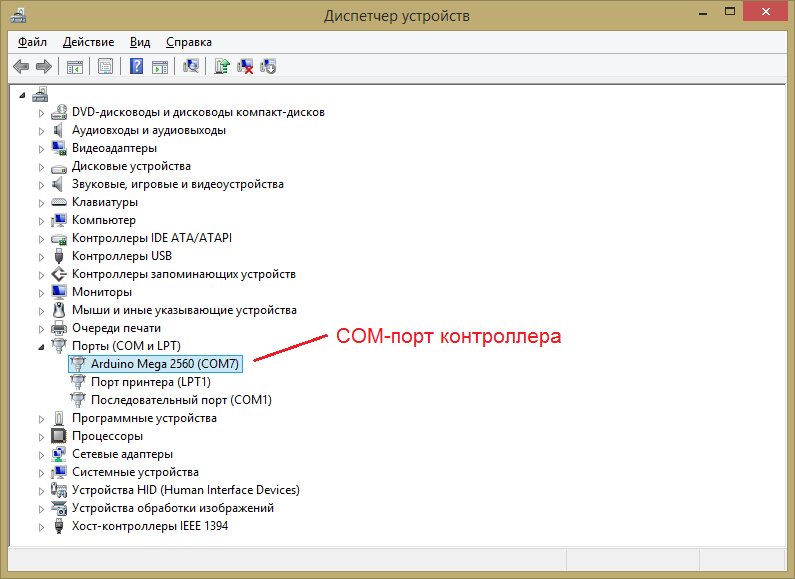Click the Scan for hardware changes icon

(191, 66)
